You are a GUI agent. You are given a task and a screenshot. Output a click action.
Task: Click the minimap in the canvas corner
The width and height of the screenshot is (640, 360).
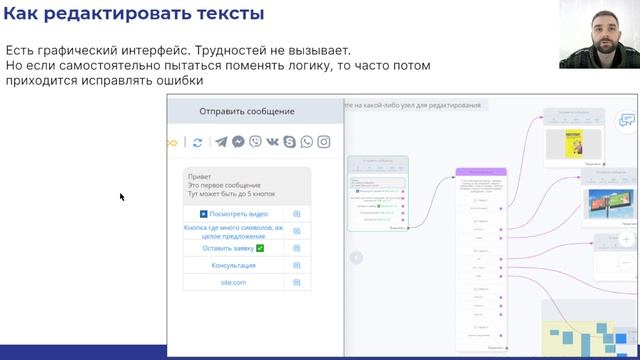point(589,327)
